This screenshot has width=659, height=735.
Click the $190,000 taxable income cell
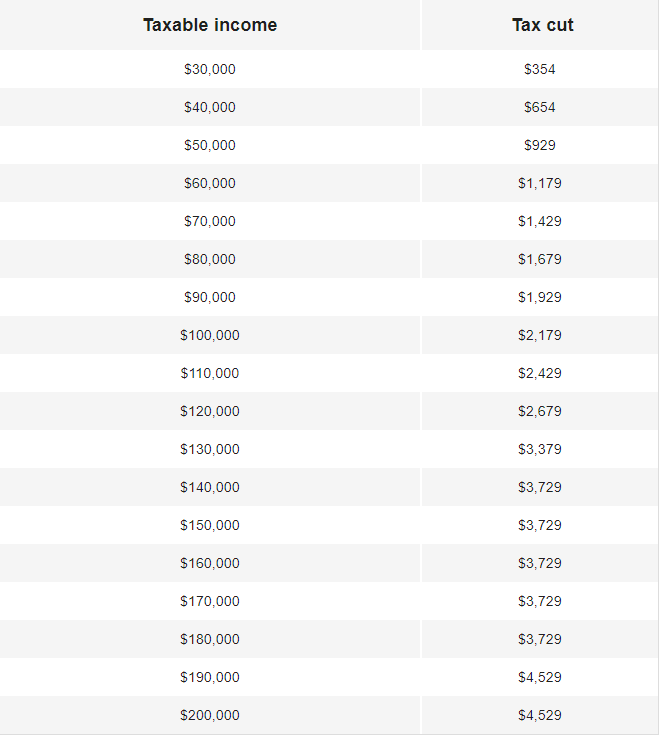[210, 676]
